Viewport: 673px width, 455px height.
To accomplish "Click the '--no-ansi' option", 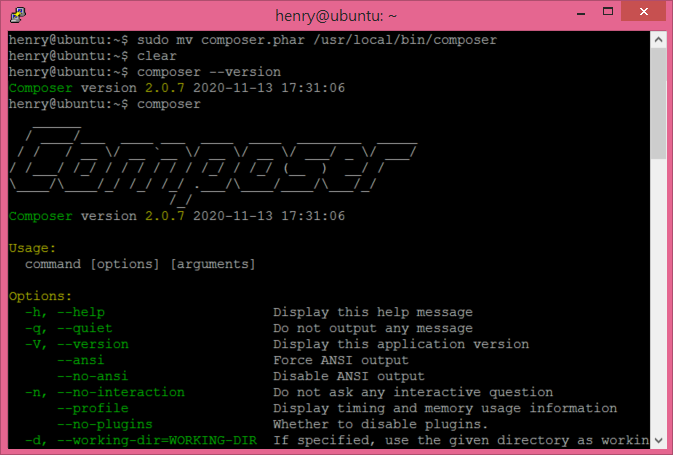I will (x=93, y=376).
